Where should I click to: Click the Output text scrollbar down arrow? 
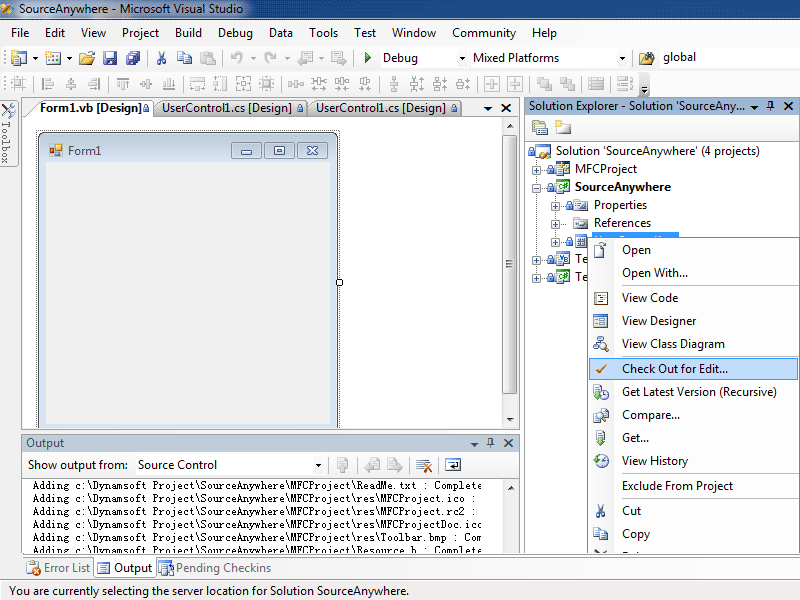(509, 547)
